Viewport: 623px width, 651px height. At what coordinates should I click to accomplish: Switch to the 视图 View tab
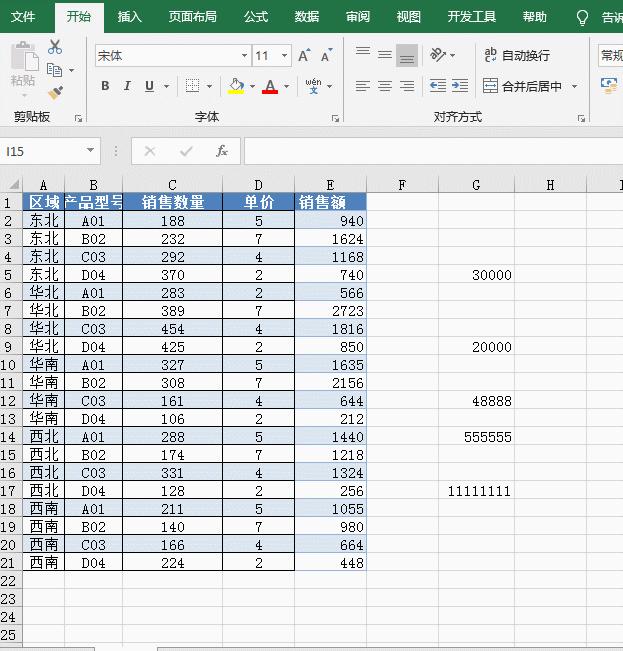coord(409,17)
